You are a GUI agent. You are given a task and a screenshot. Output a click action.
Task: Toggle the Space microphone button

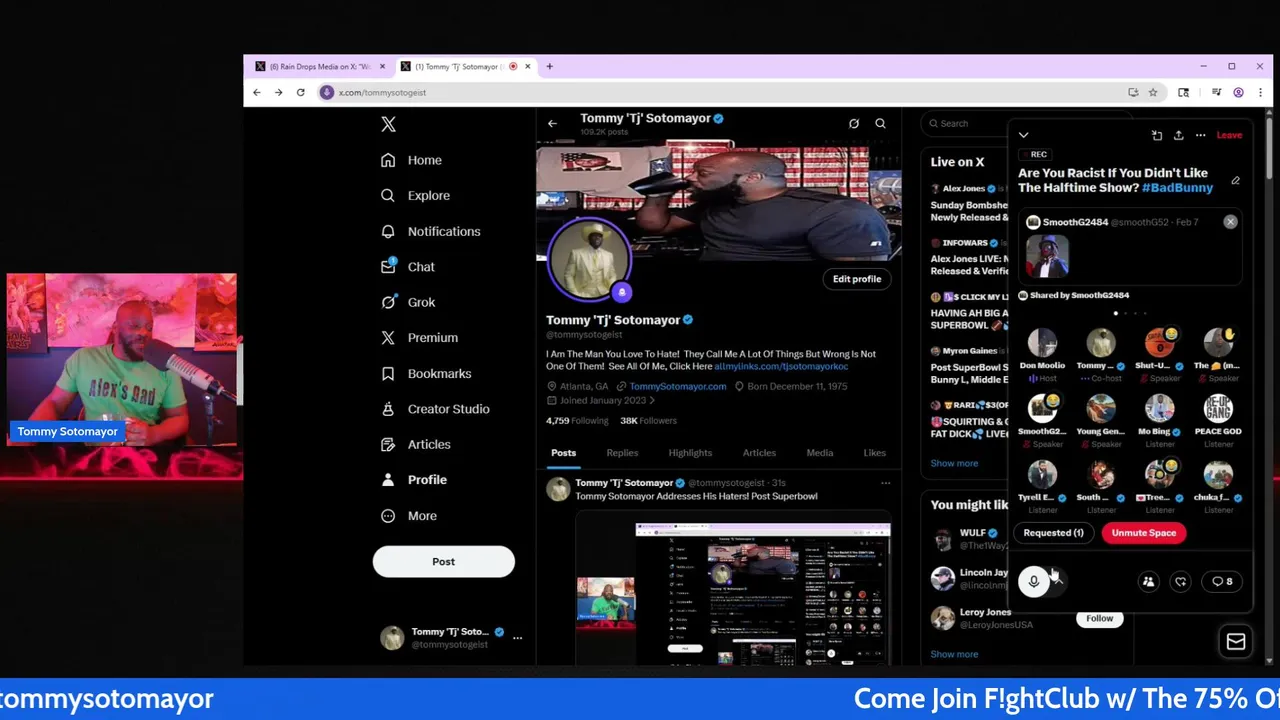click(x=1034, y=581)
